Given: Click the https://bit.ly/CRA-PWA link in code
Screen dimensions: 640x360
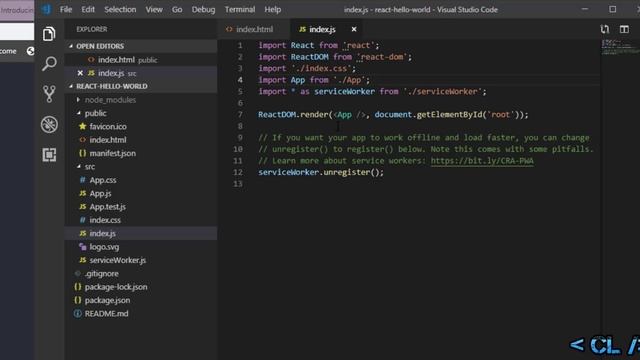Looking at the screenshot, I should (482, 161).
